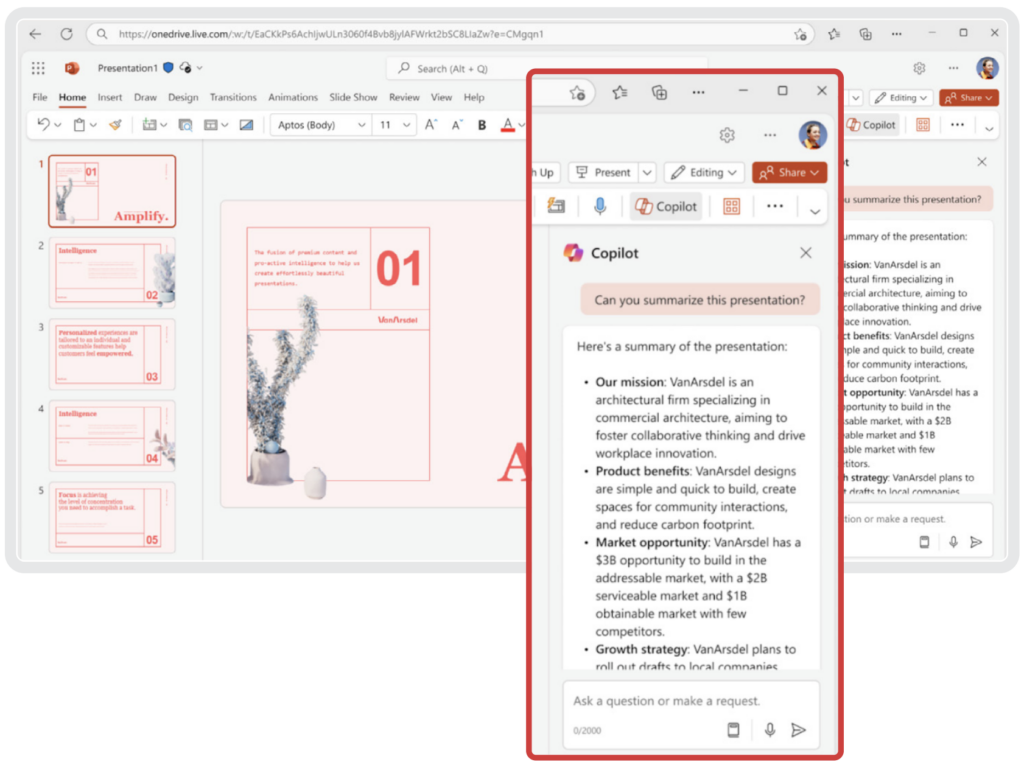Click Decrease Font Size icon
The width and height of the screenshot is (1024, 762).
(456, 125)
